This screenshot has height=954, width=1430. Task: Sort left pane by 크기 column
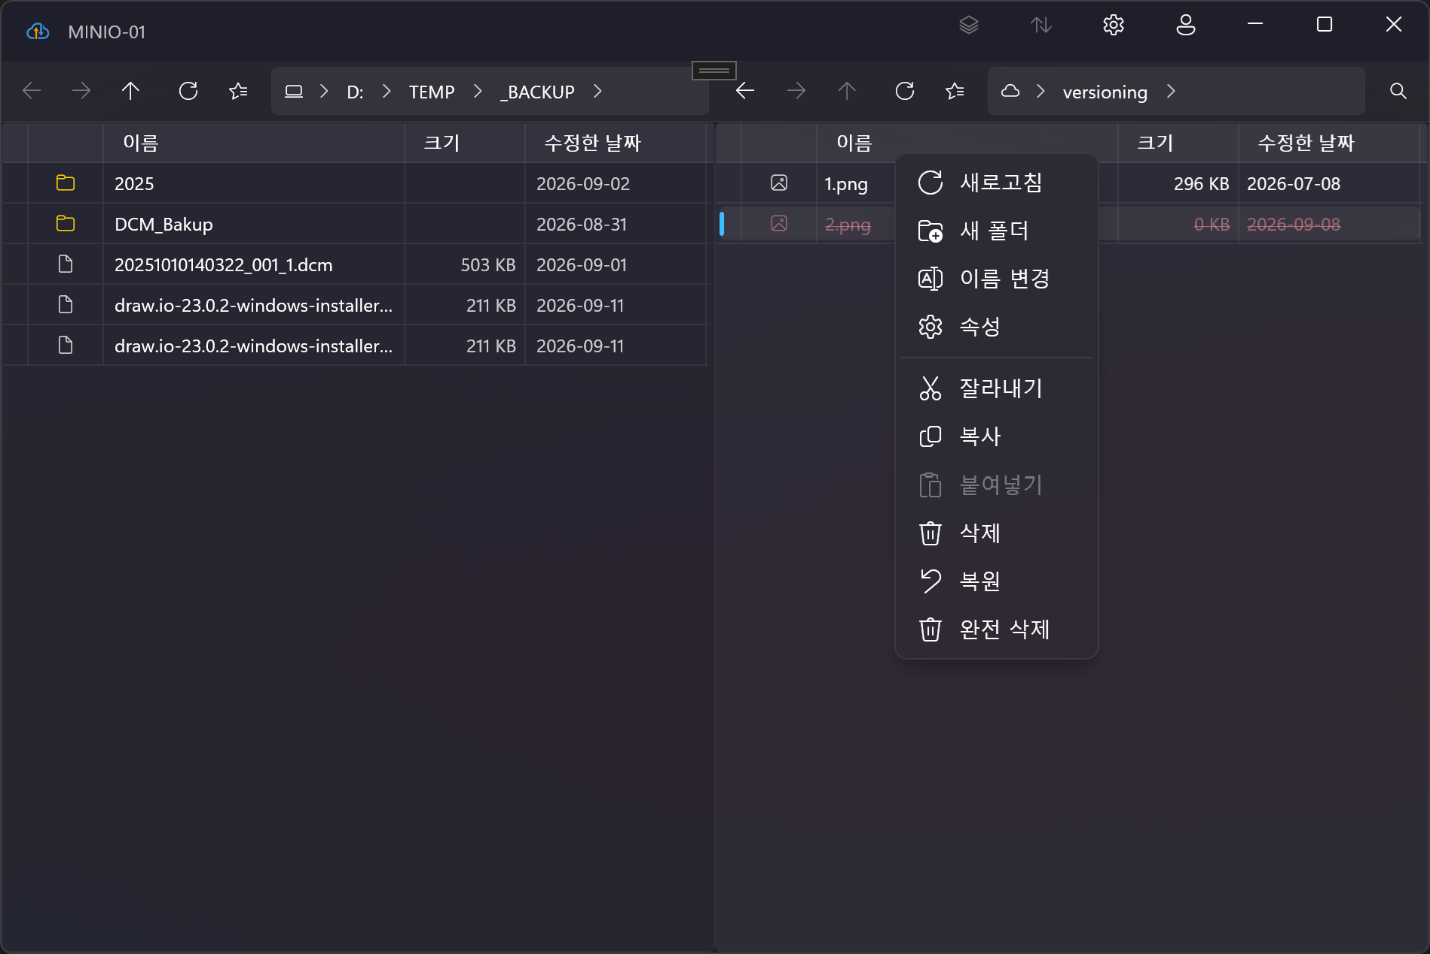coord(465,143)
